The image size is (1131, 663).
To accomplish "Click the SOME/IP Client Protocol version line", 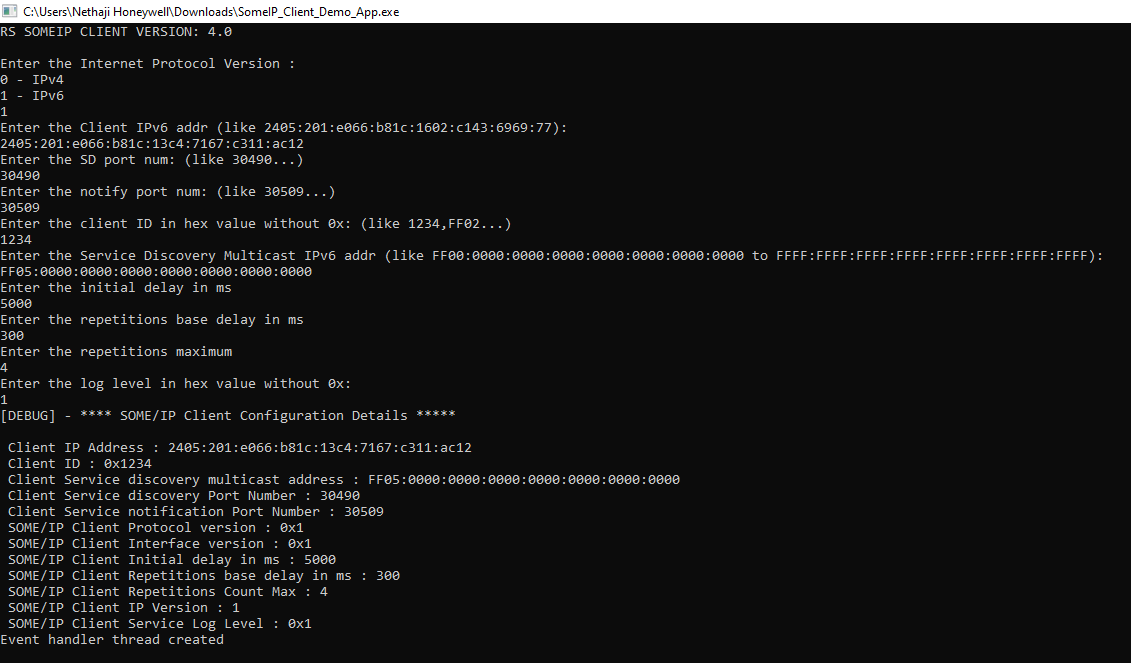I will click(x=156, y=527).
